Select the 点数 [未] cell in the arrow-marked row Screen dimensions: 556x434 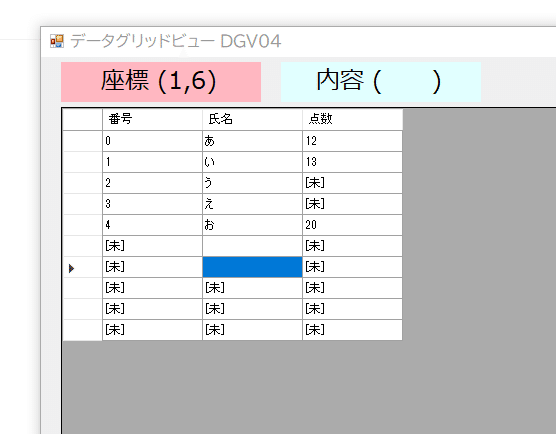coord(352,267)
